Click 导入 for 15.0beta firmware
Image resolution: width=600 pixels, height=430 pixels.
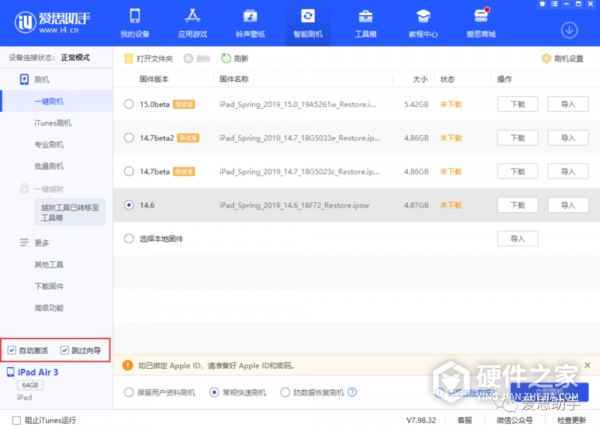[x=568, y=104]
